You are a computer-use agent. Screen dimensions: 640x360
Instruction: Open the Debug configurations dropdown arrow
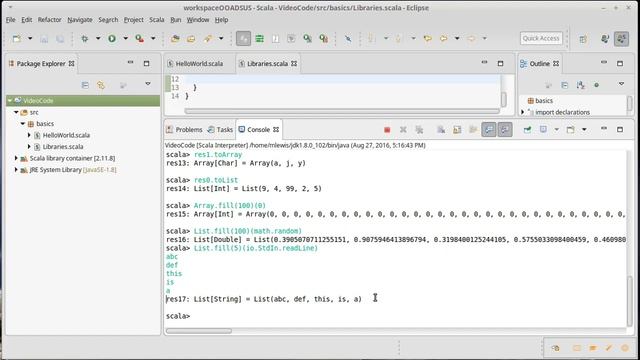(98, 38)
